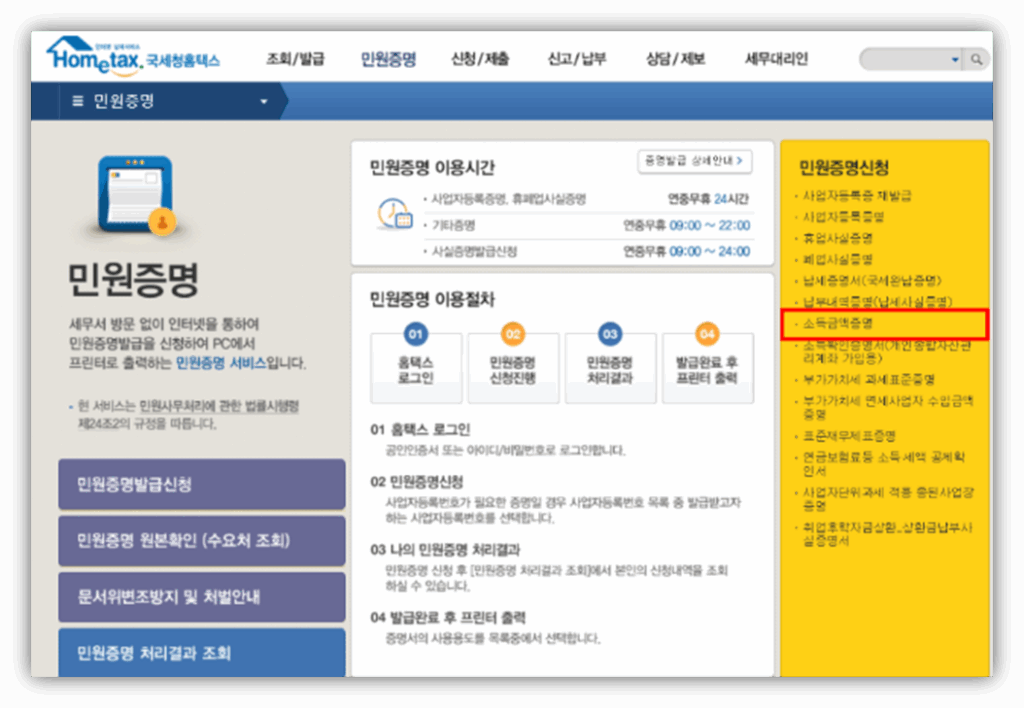Open the 세무대리인 menu

pos(776,59)
